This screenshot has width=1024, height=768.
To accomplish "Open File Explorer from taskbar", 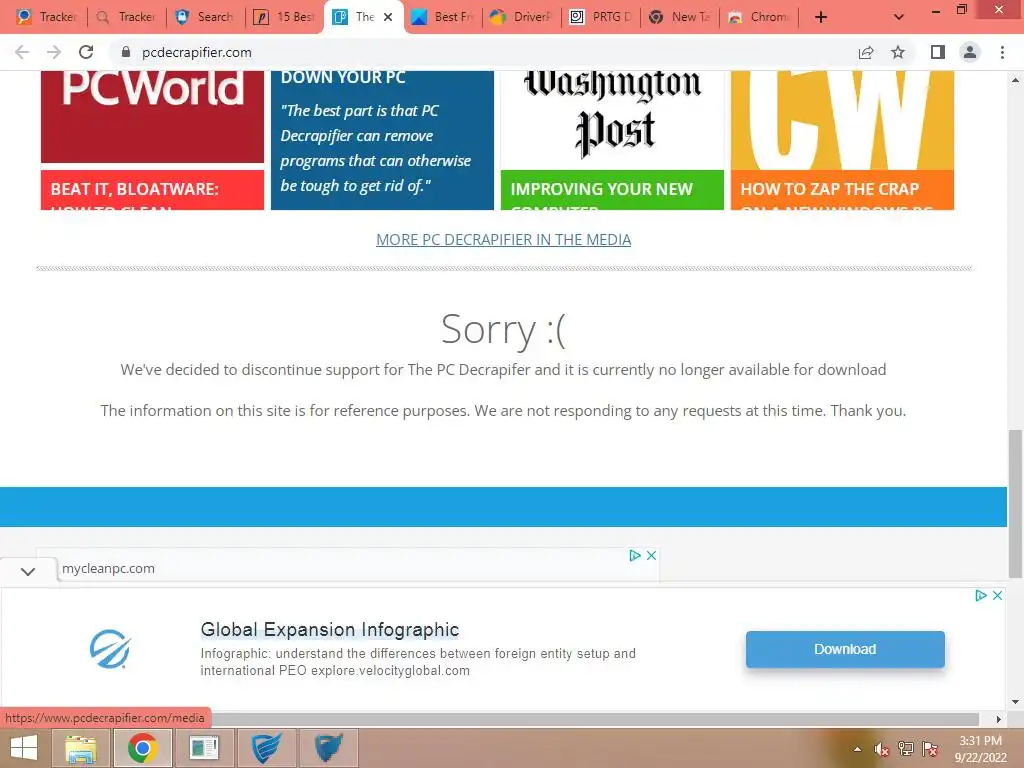I will [80, 748].
